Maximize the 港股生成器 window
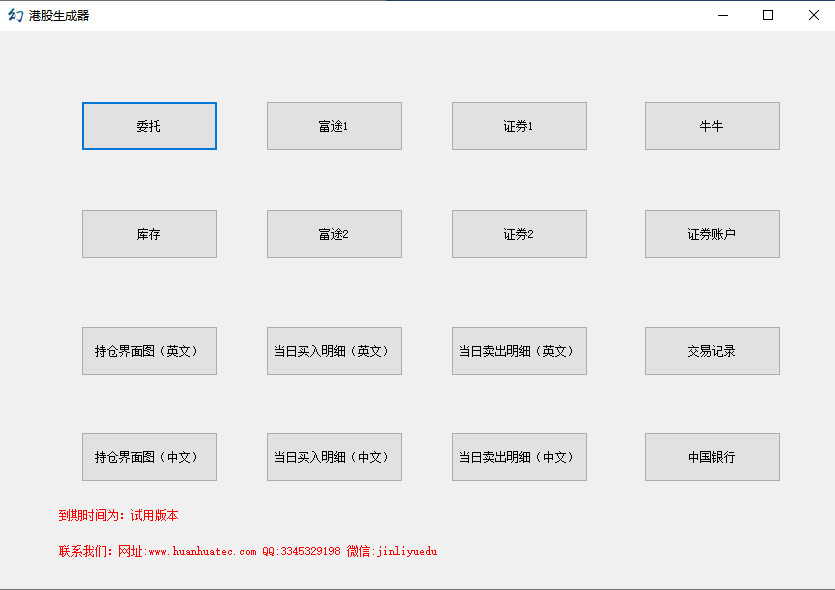Image resolution: width=835 pixels, height=590 pixels. tap(768, 15)
